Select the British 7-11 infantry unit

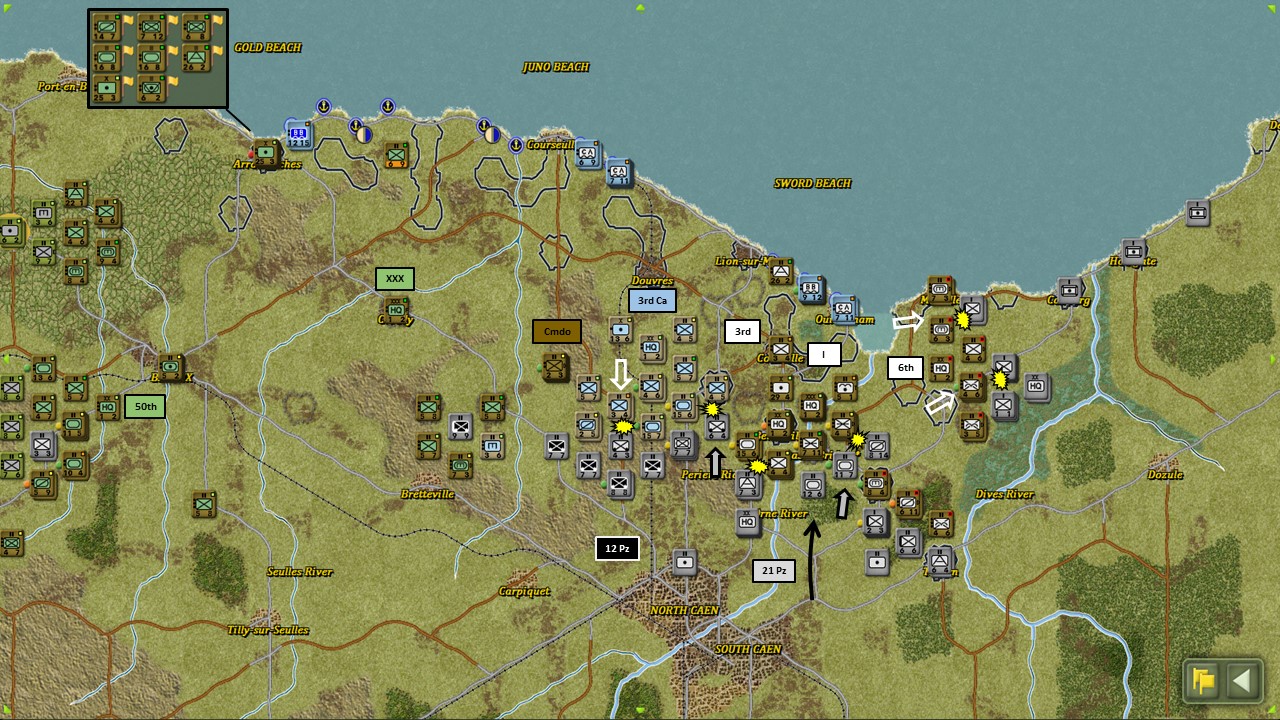click(810, 443)
